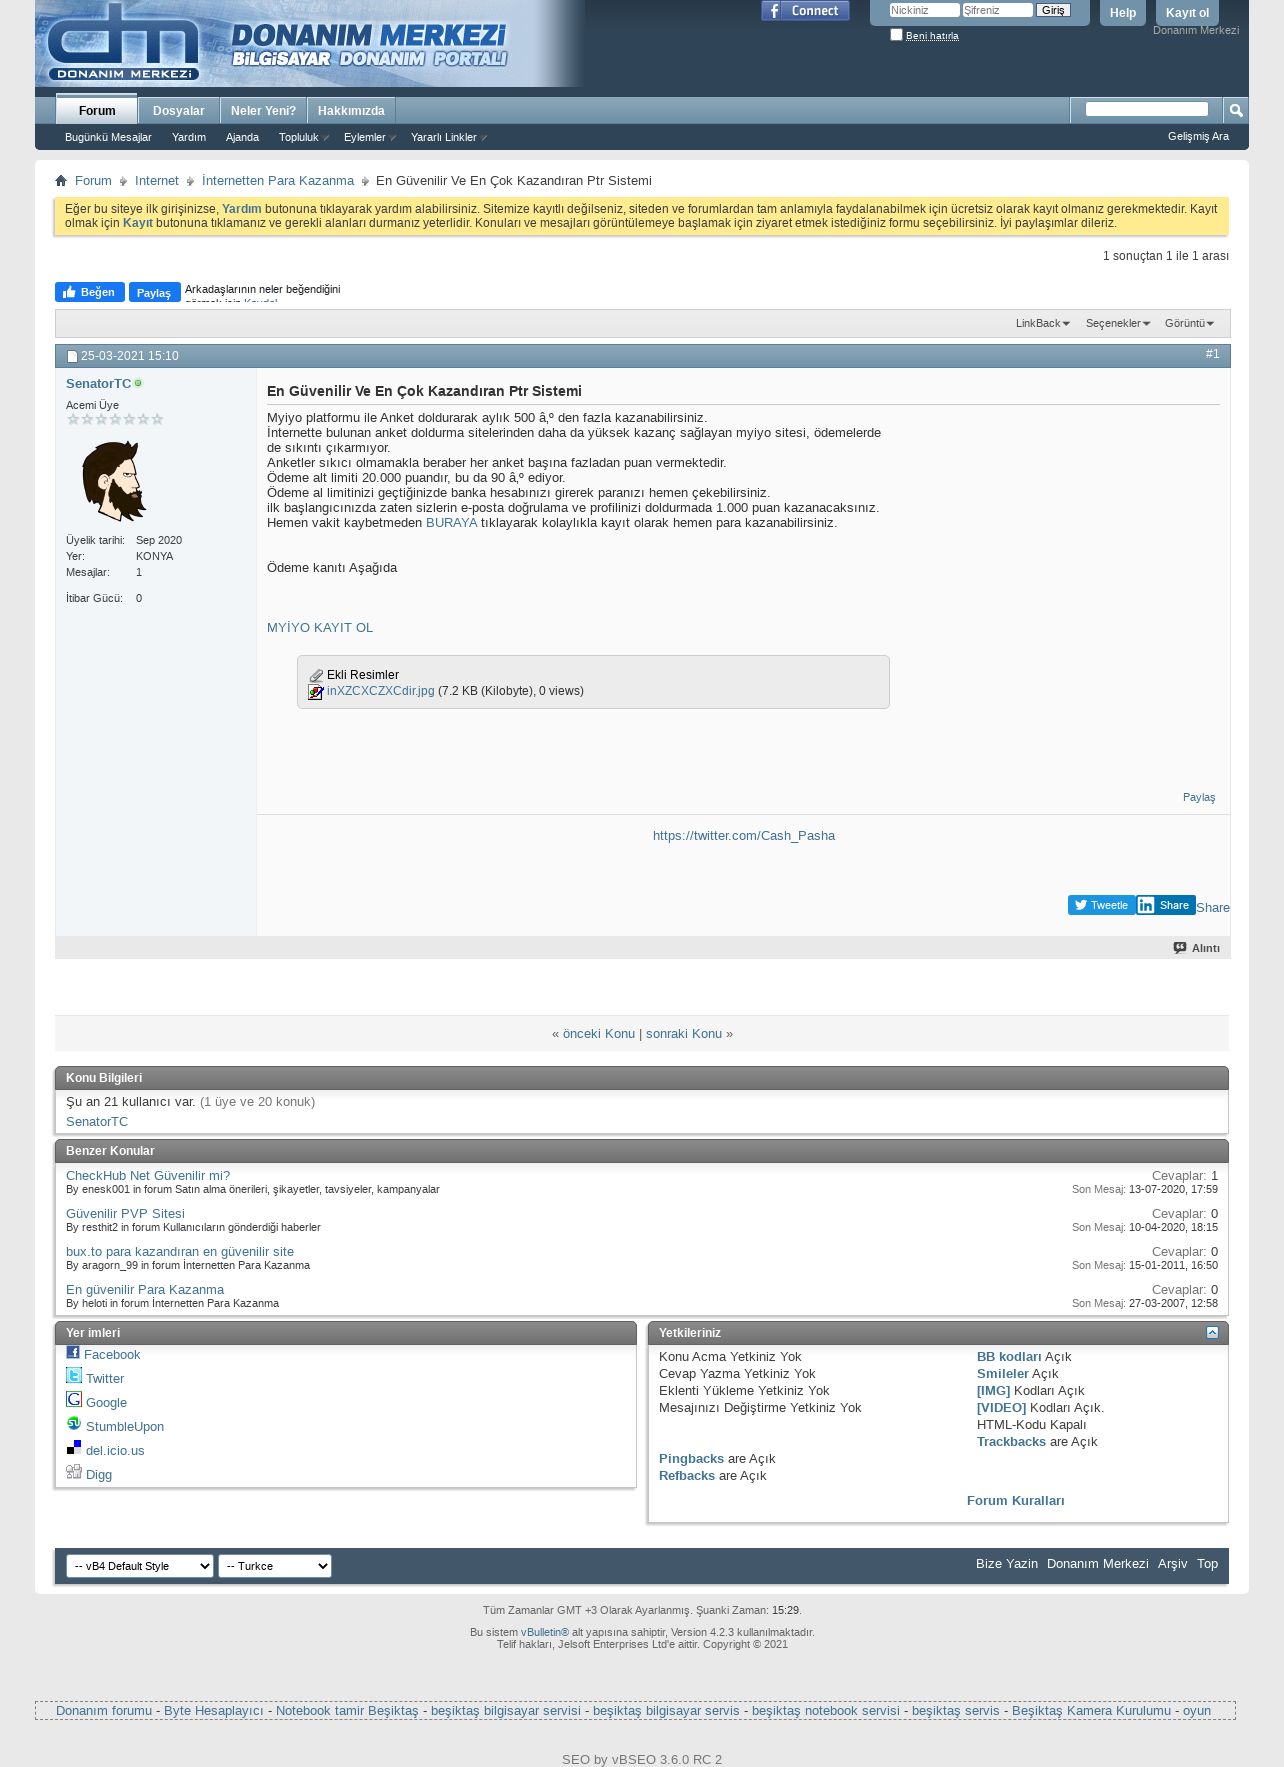Click the Facebook Connect button
1284x1767 pixels.
click(805, 11)
